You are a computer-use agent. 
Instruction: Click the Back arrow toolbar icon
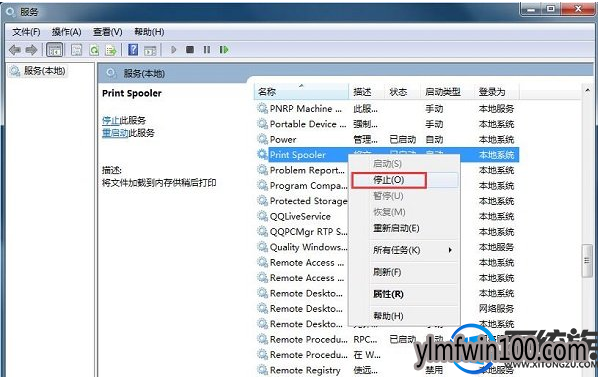14,50
